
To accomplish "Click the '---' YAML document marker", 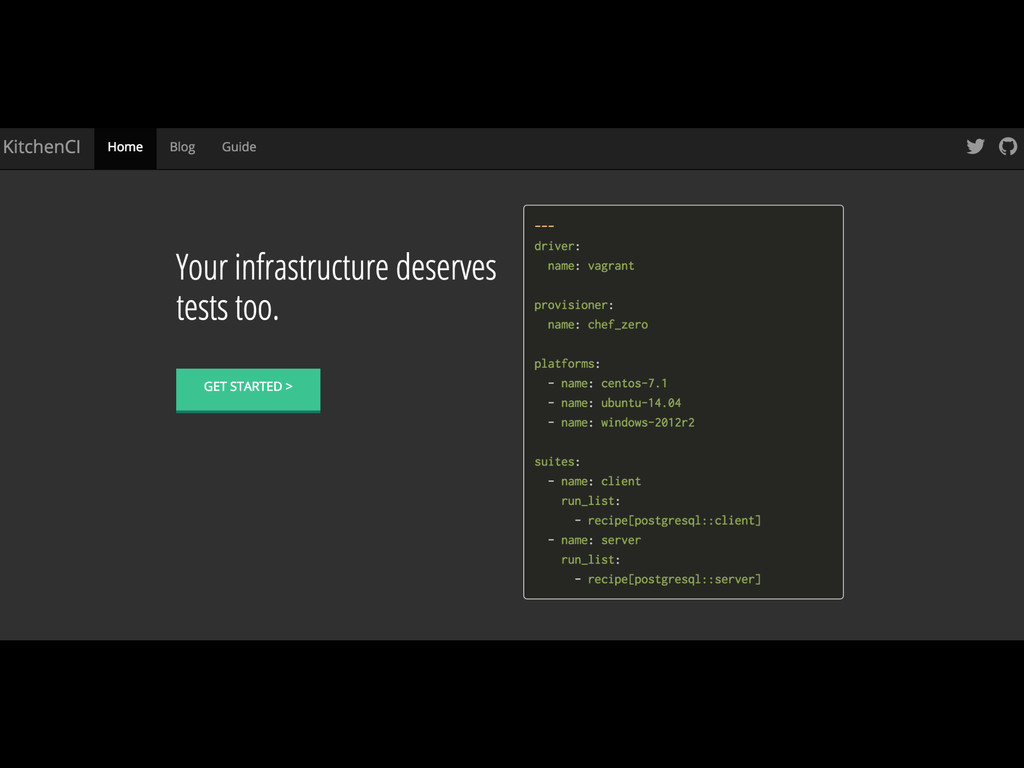I will 544,226.
